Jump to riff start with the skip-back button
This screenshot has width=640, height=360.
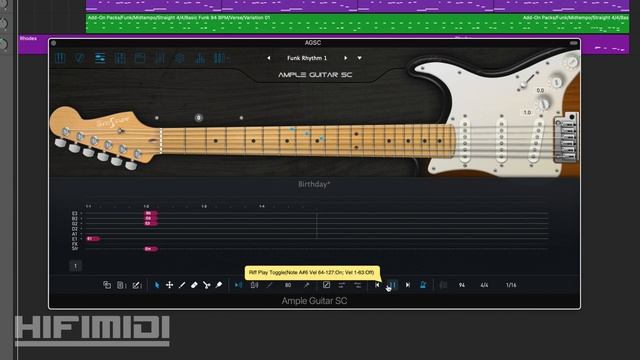377,285
